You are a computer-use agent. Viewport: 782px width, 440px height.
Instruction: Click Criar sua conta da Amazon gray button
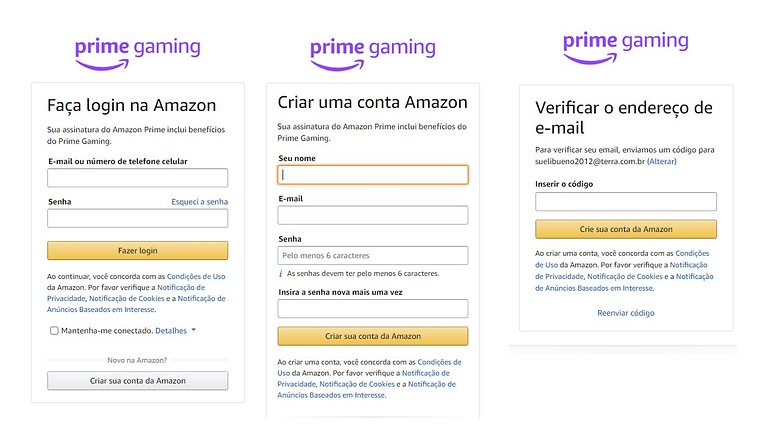138,381
